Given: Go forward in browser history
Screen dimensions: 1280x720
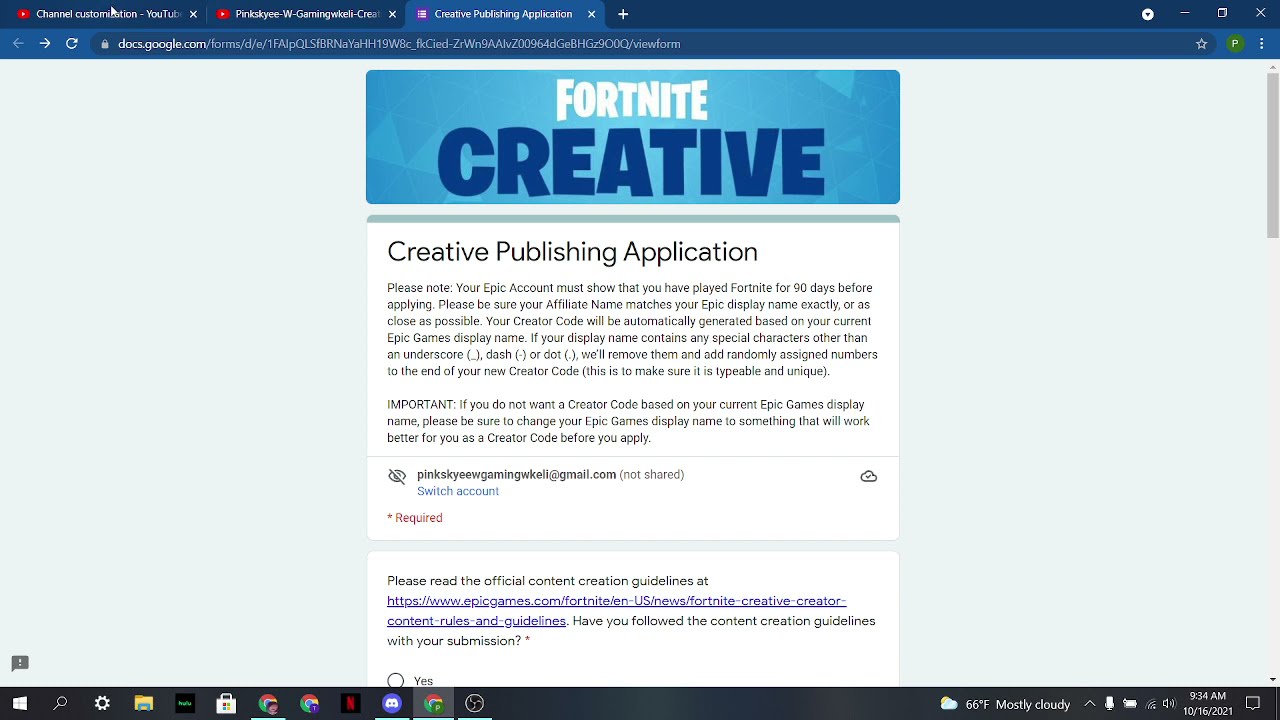Looking at the screenshot, I should point(45,44).
